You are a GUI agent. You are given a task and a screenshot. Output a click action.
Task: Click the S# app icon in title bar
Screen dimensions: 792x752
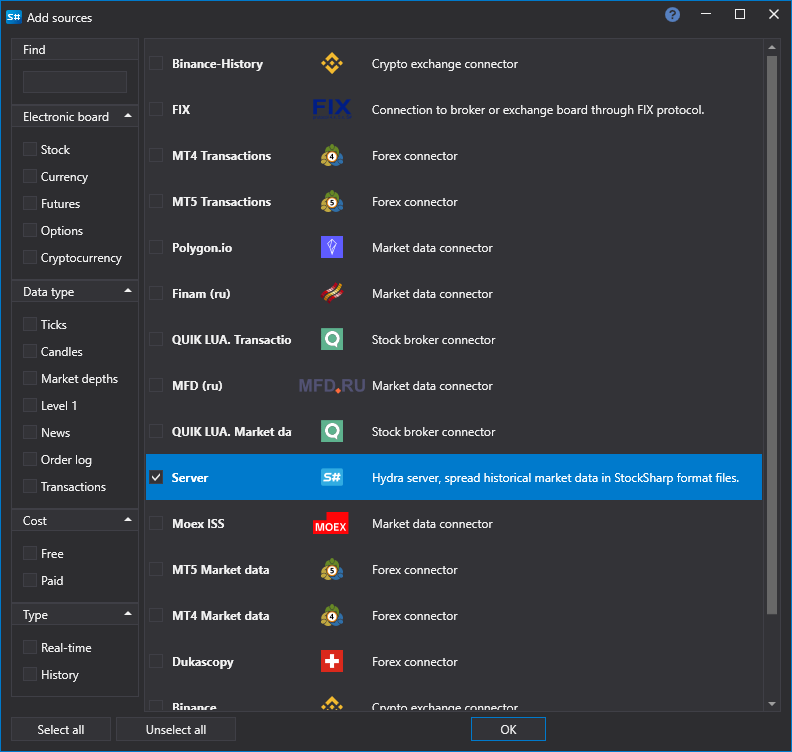pyautogui.click(x=14, y=17)
